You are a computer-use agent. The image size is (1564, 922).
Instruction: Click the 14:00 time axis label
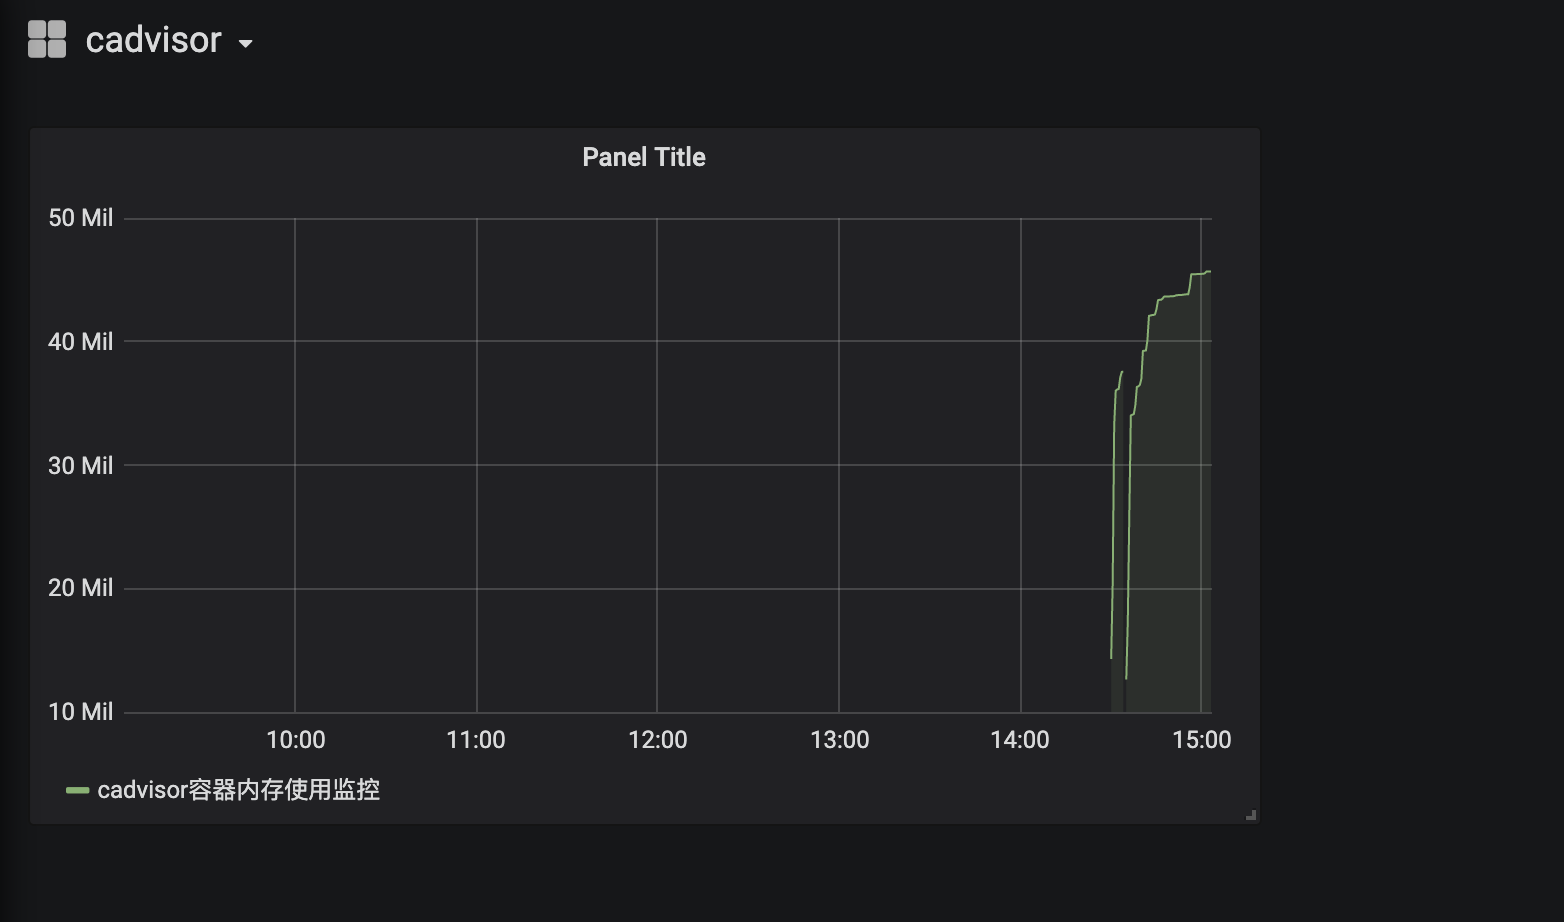(1020, 740)
